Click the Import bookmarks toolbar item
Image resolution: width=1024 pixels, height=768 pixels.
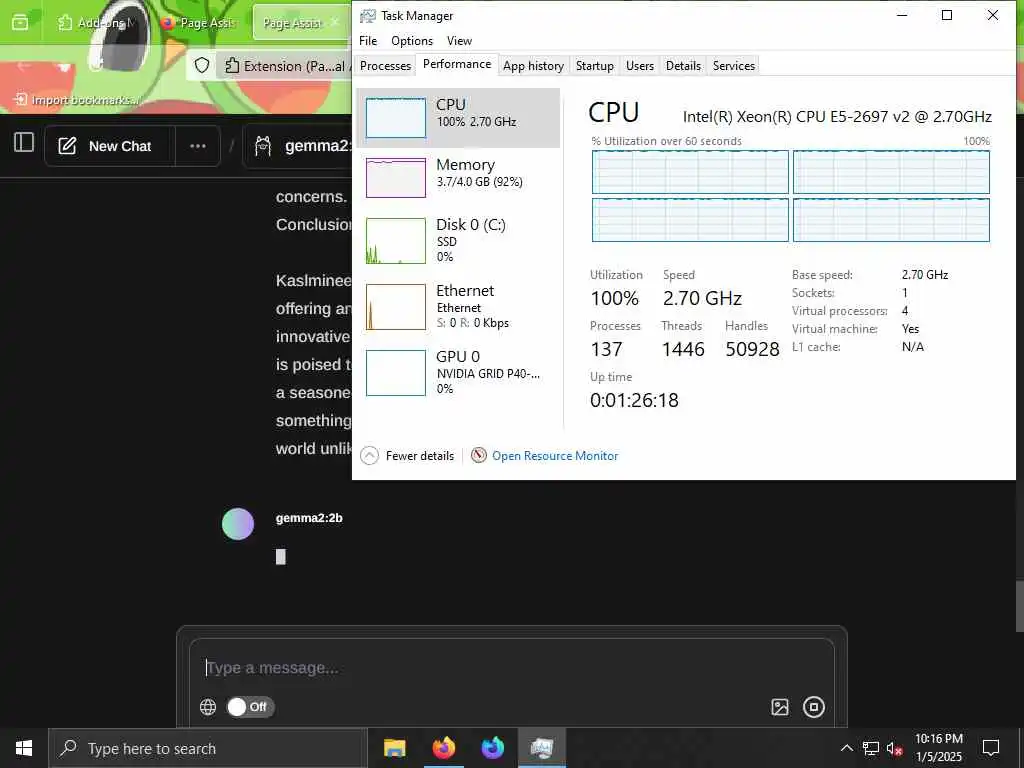click(76, 99)
